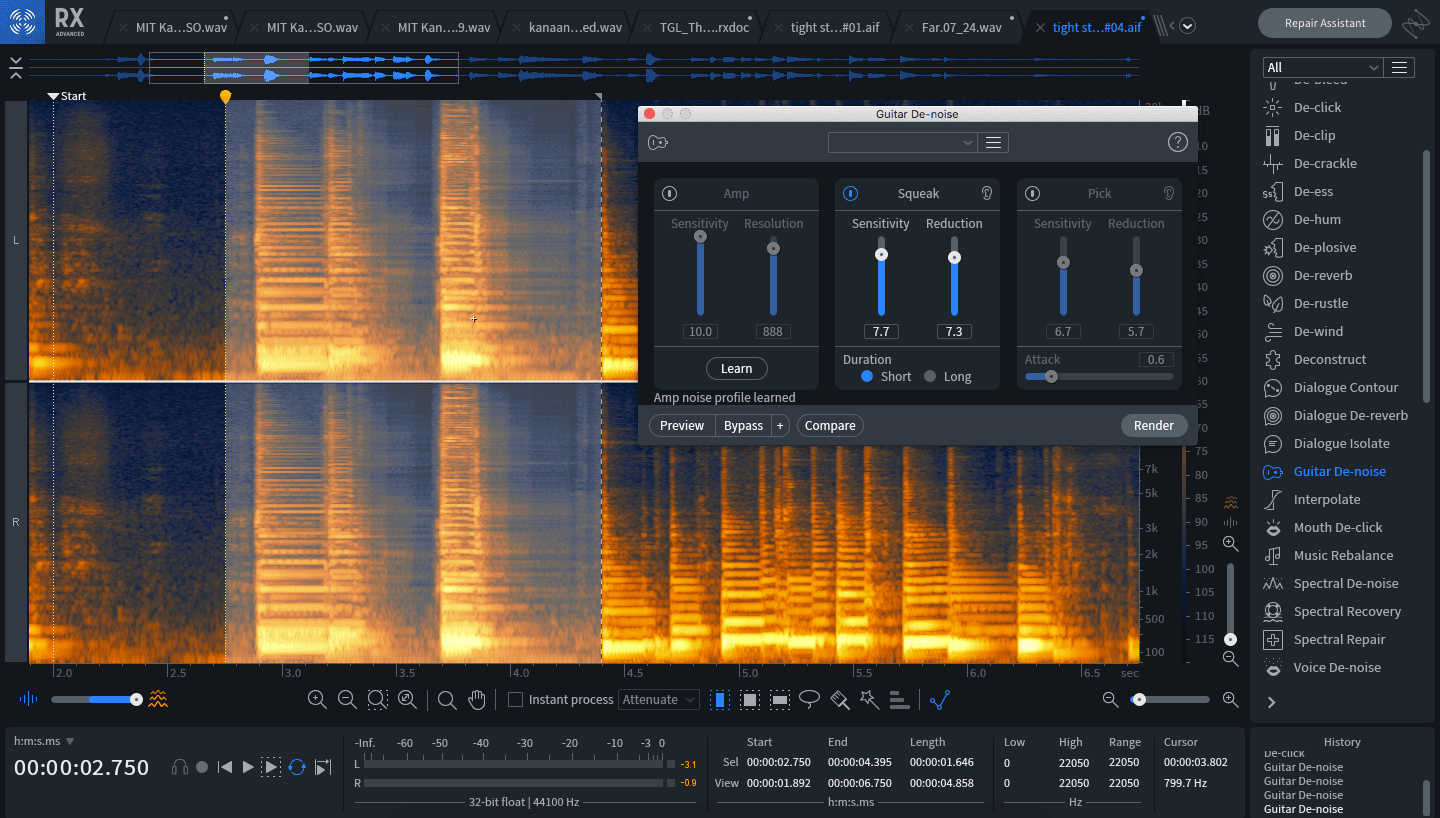Open the All module filter dropdown
Viewport: 1440px width, 818px height.
(x=1323, y=67)
